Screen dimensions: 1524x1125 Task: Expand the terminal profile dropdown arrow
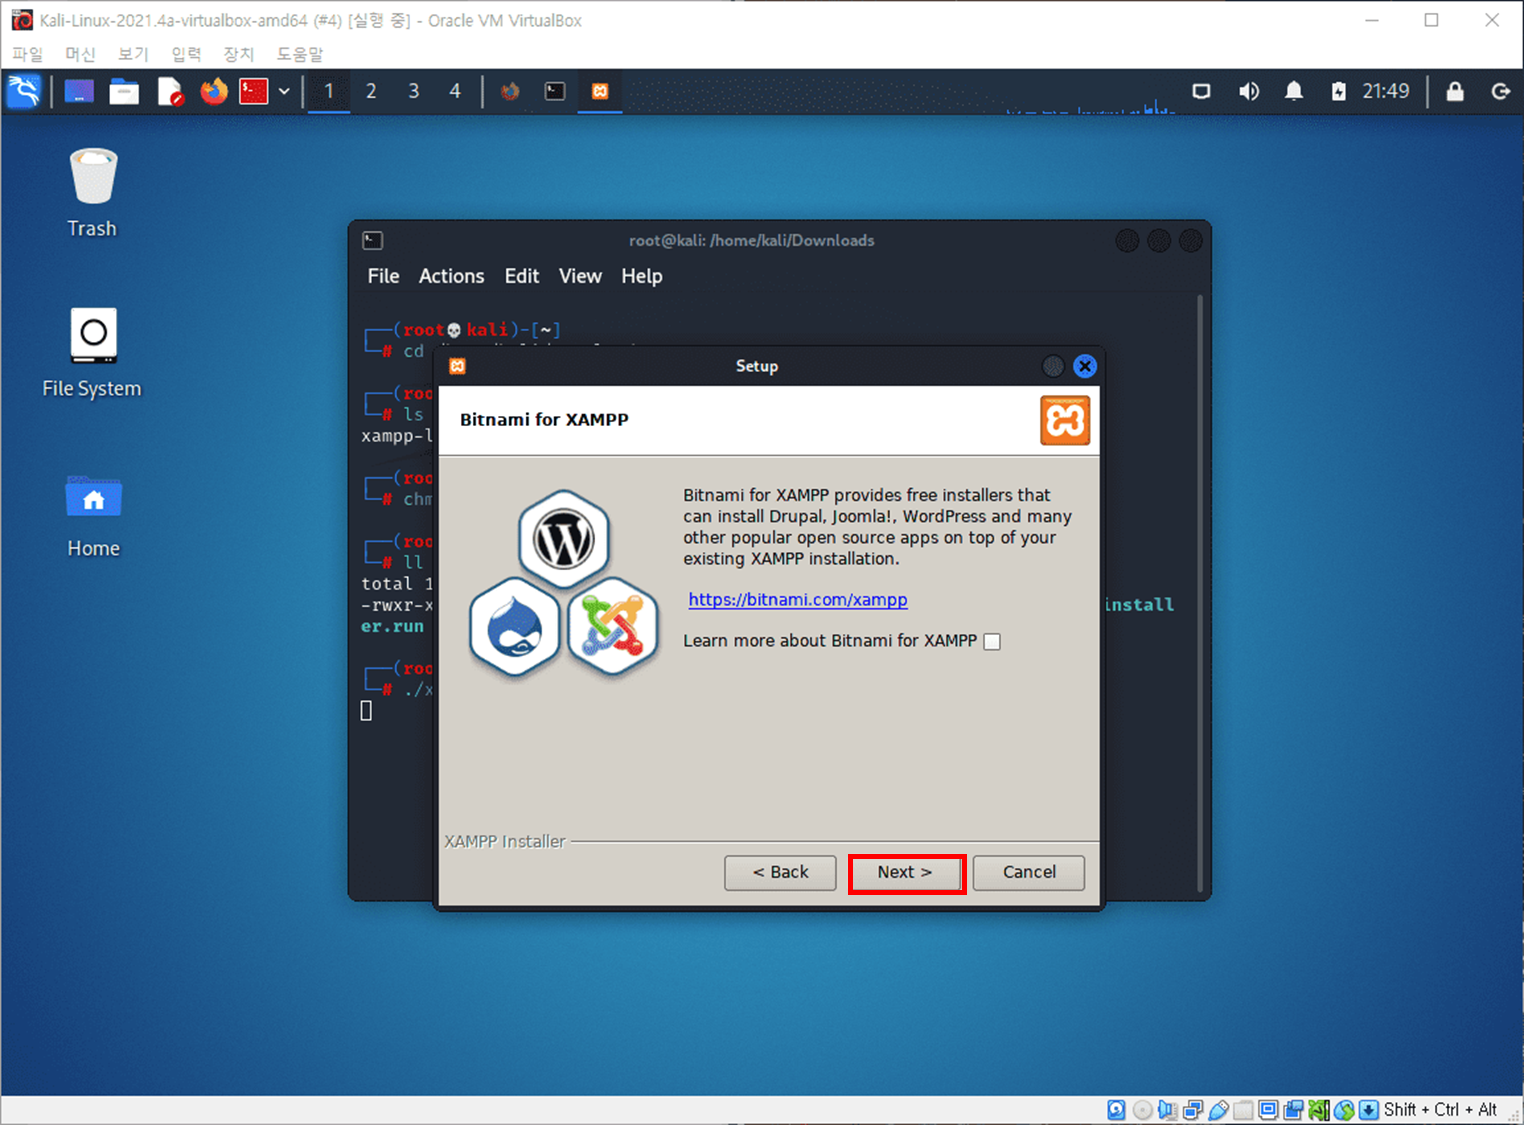[x=285, y=91]
